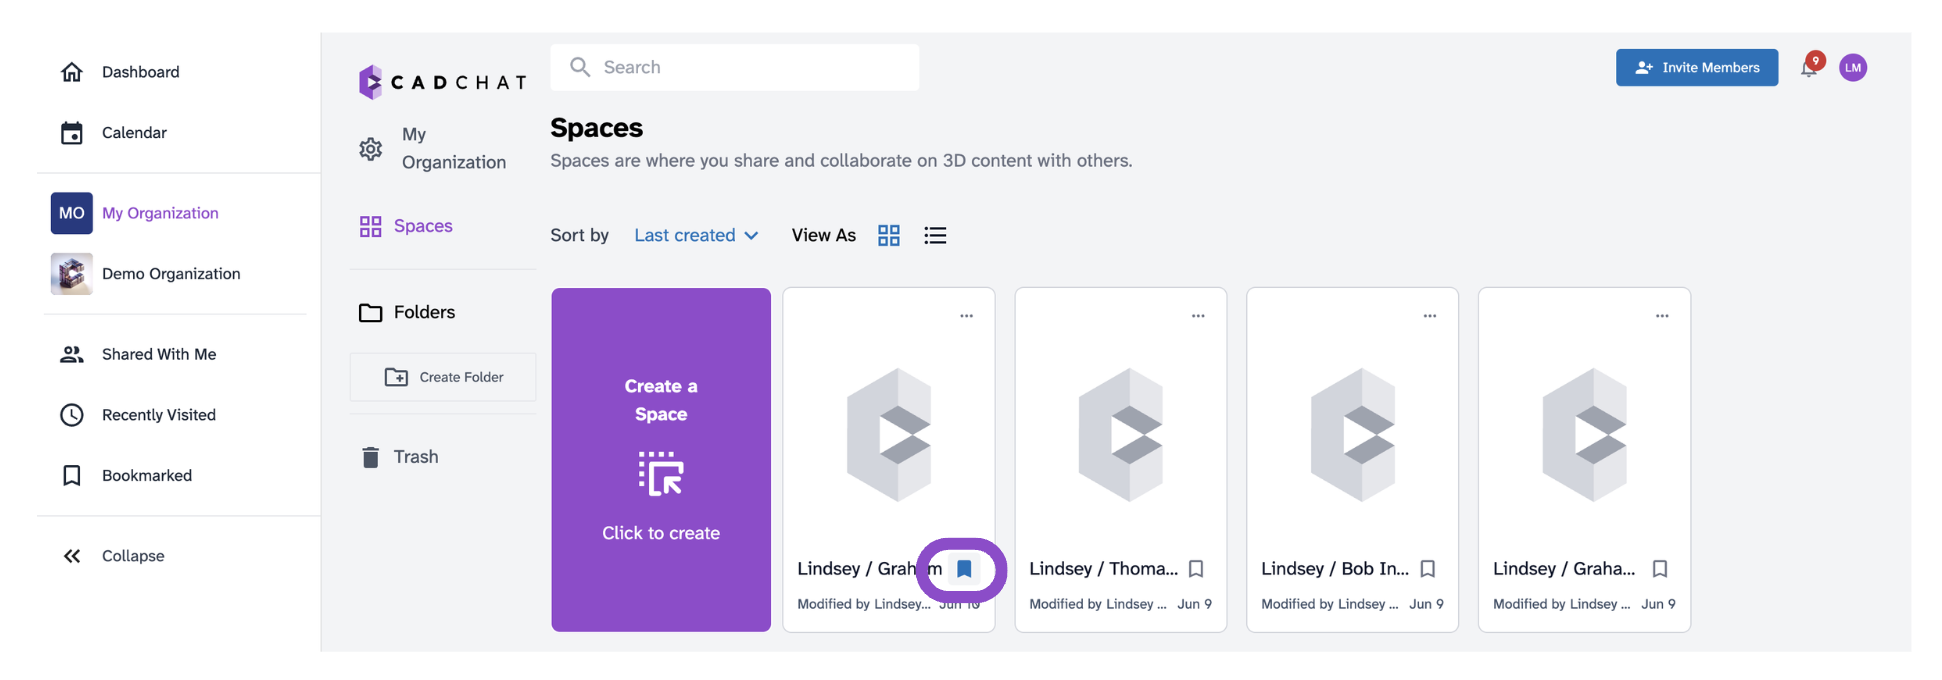Remove bookmark from Lindsey / Graham space

click(964, 569)
